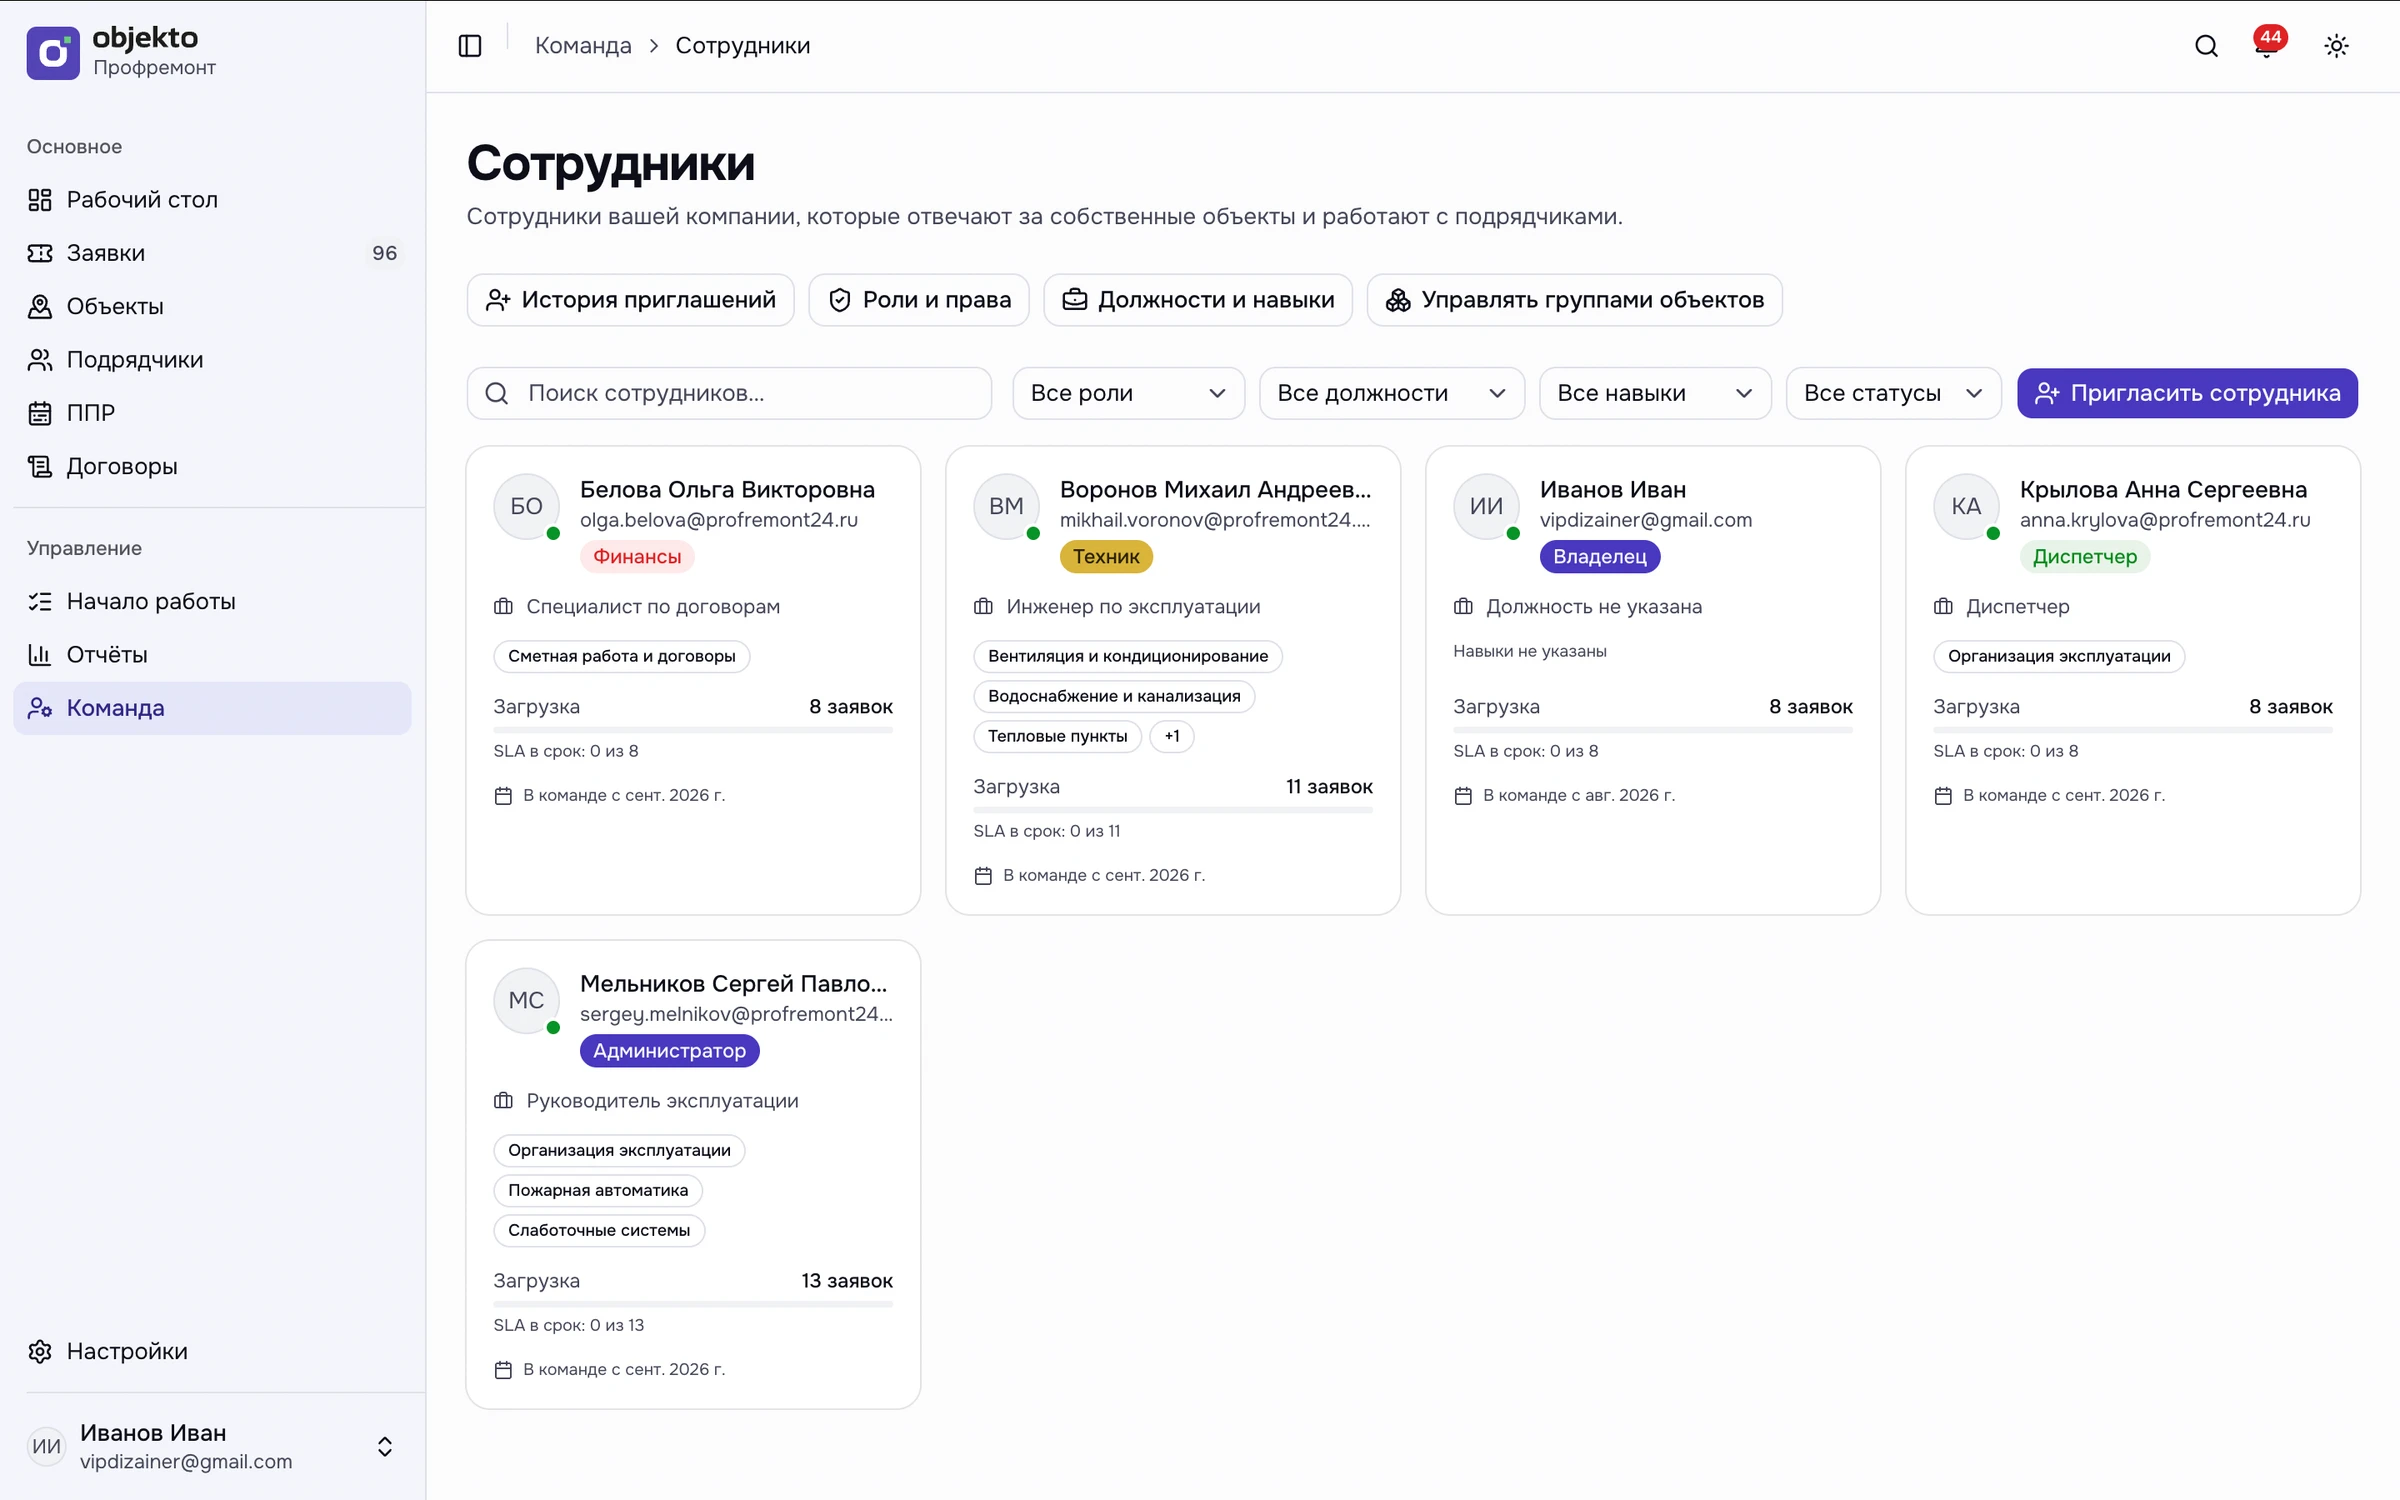This screenshot has height=1500, width=2400.
Task: Expand user account switcher chevrons
Action: [384, 1446]
